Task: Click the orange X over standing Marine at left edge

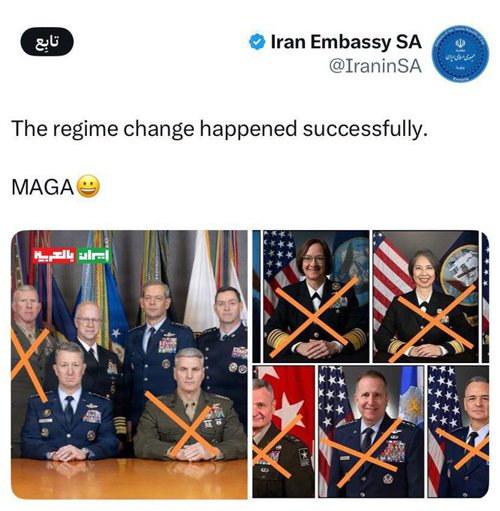Action: point(30,364)
